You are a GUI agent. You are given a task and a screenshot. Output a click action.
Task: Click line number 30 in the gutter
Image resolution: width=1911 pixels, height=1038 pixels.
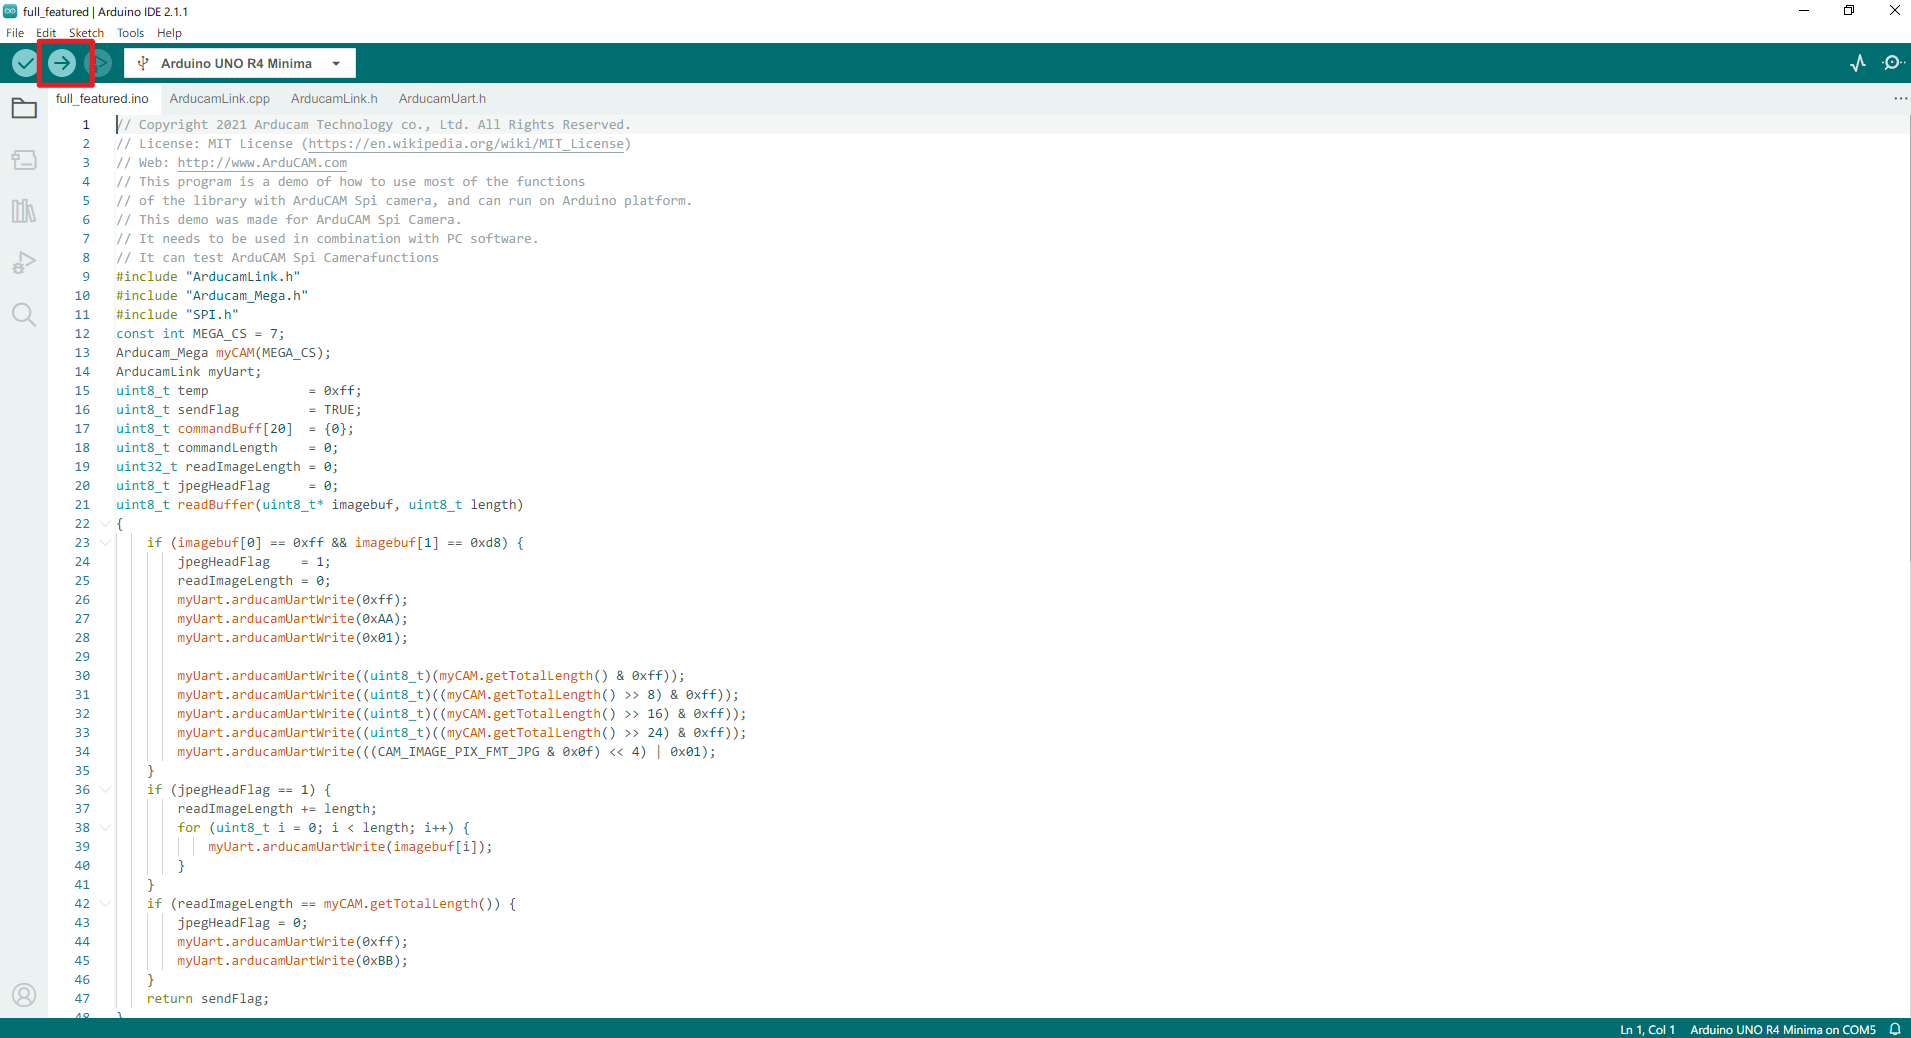pyautogui.click(x=82, y=676)
